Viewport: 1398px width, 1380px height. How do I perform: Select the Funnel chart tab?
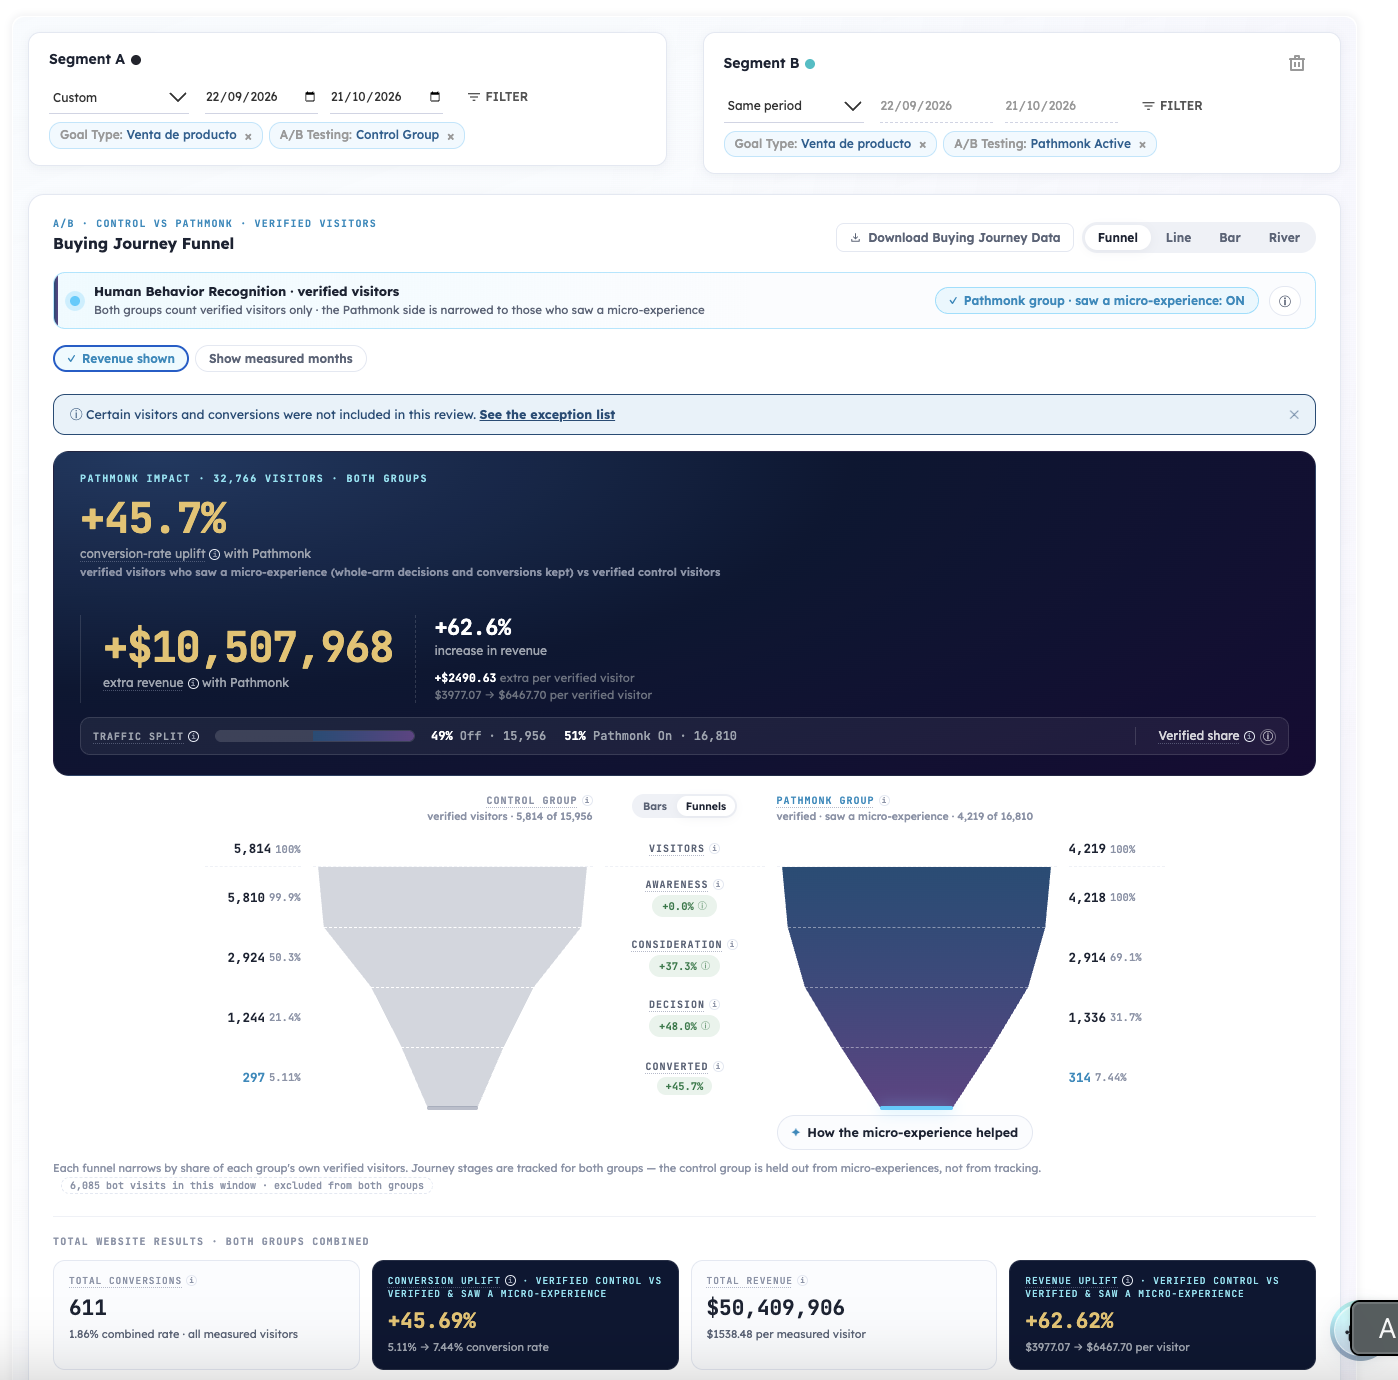tap(1117, 238)
